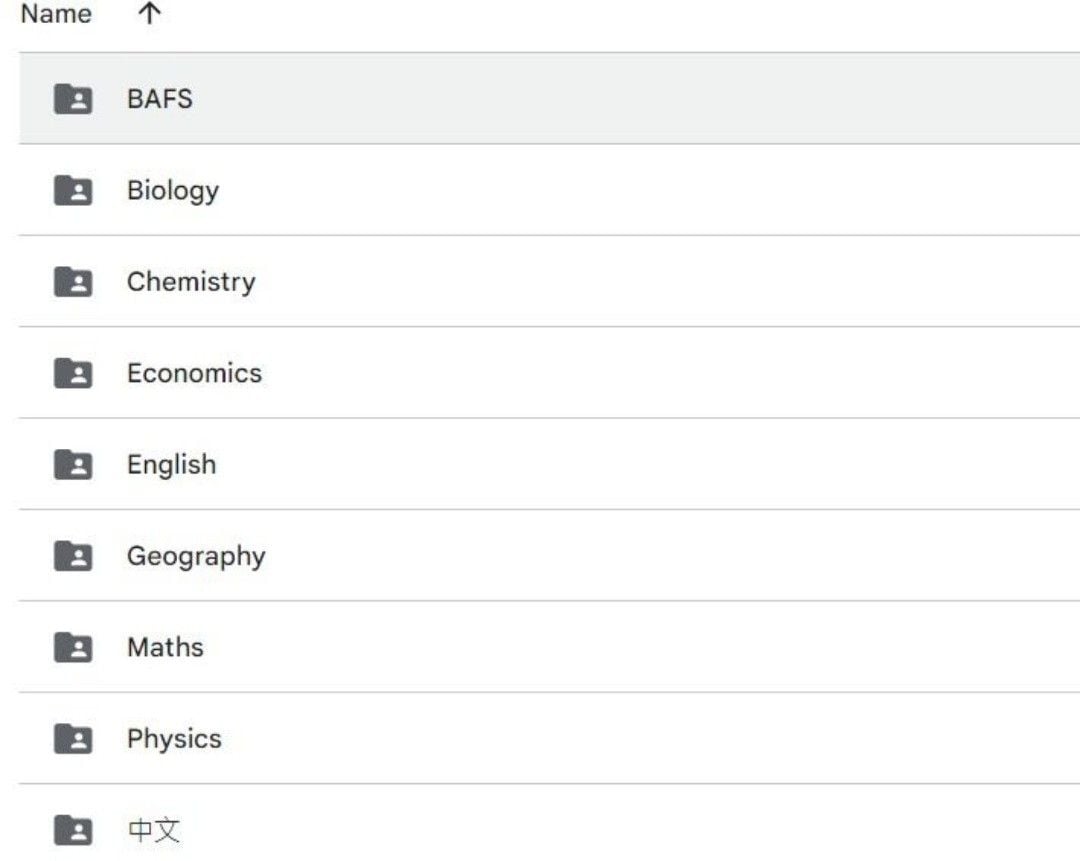Viewport: 1080px width, 861px height.
Task: Reverse sort order with the up arrow
Action: [x=149, y=14]
